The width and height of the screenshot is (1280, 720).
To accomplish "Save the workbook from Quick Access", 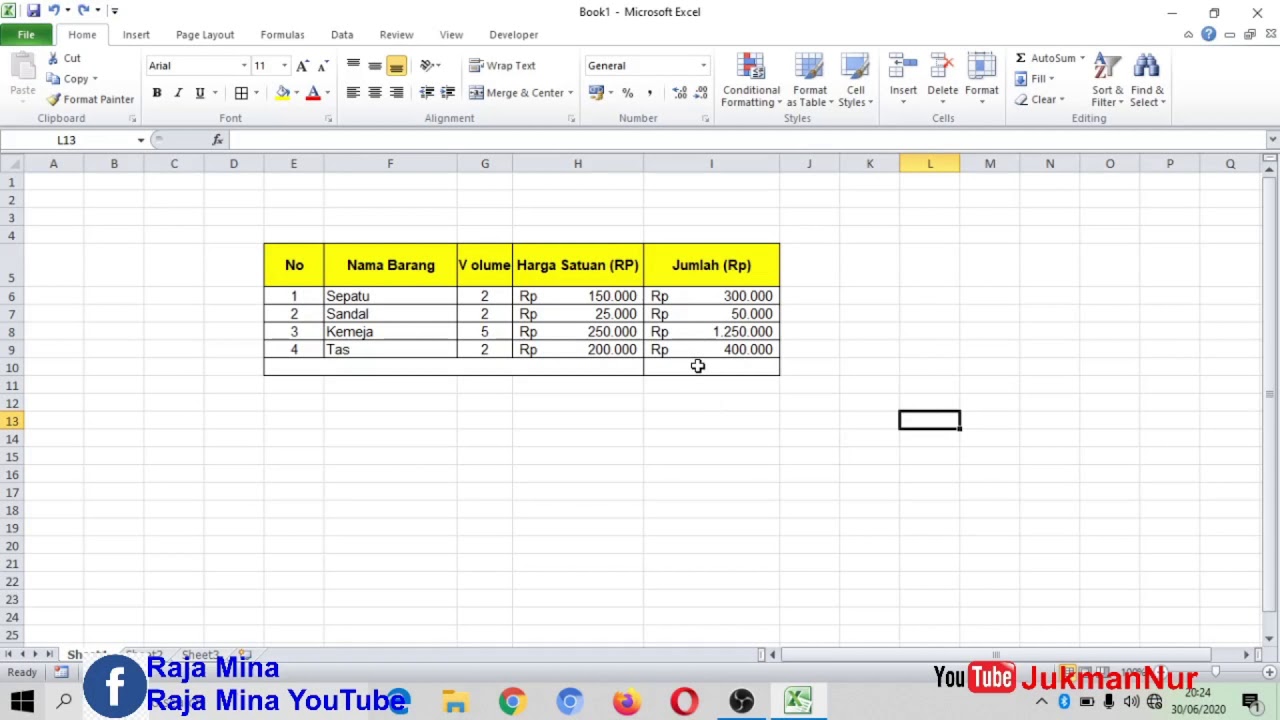I will click(x=34, y=11).
